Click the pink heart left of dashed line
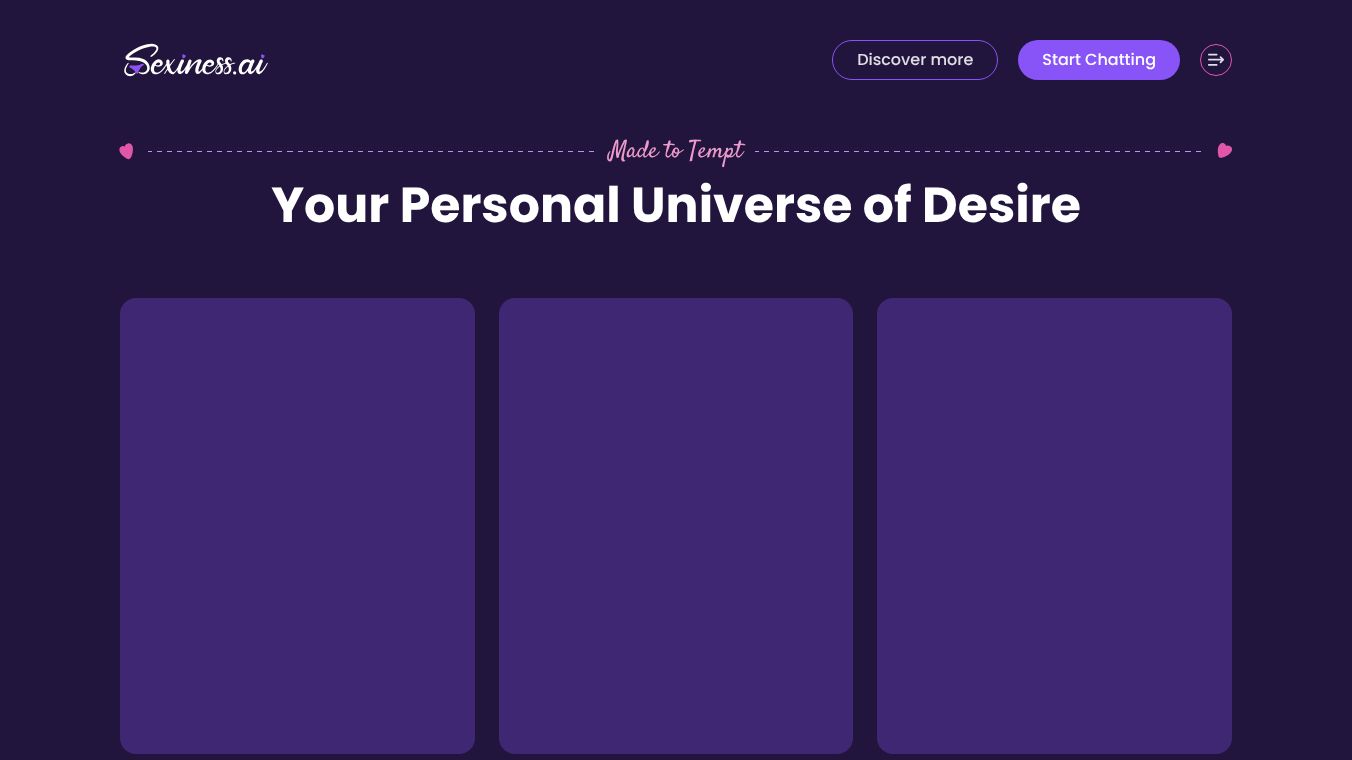The image size is (1352, 760). click(126, 151)
